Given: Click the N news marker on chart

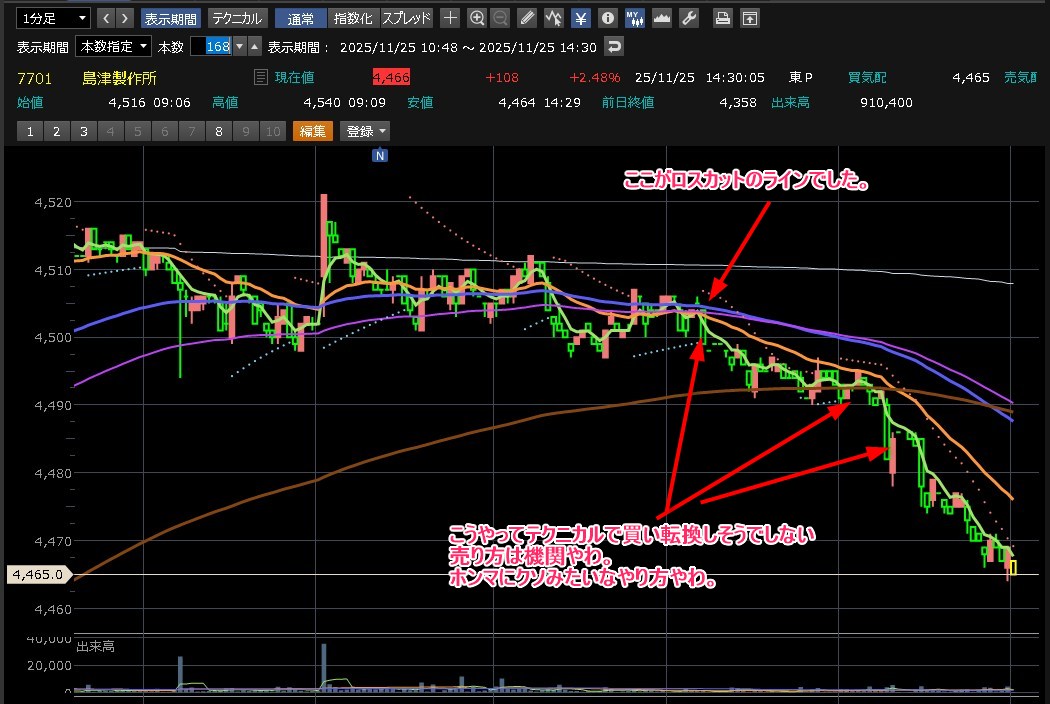Looking at the screenshot, I should (380, 155).
